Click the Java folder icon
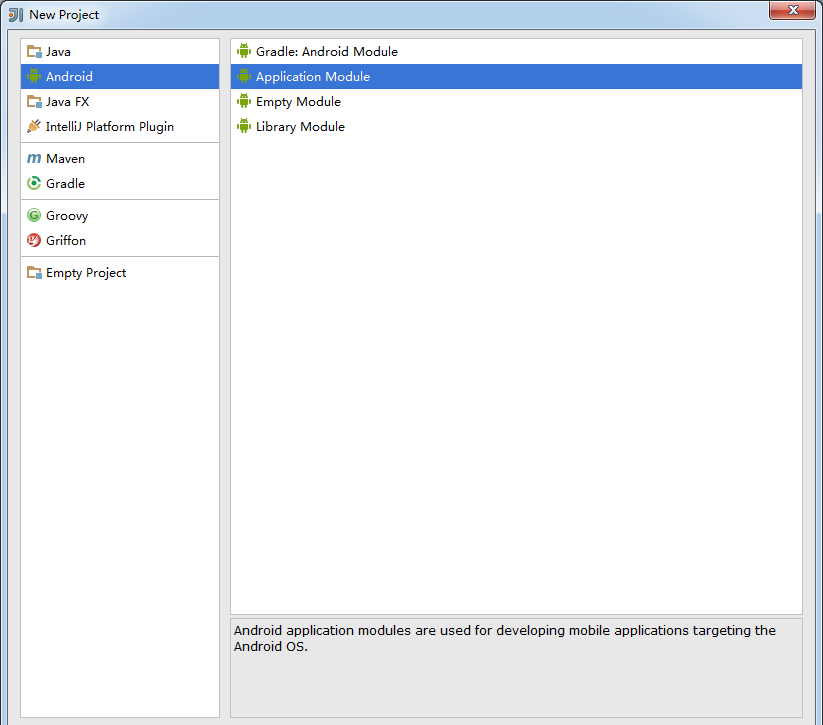Image resolution: width=823 pixels, height=725 pixels. tap(34, 51)
